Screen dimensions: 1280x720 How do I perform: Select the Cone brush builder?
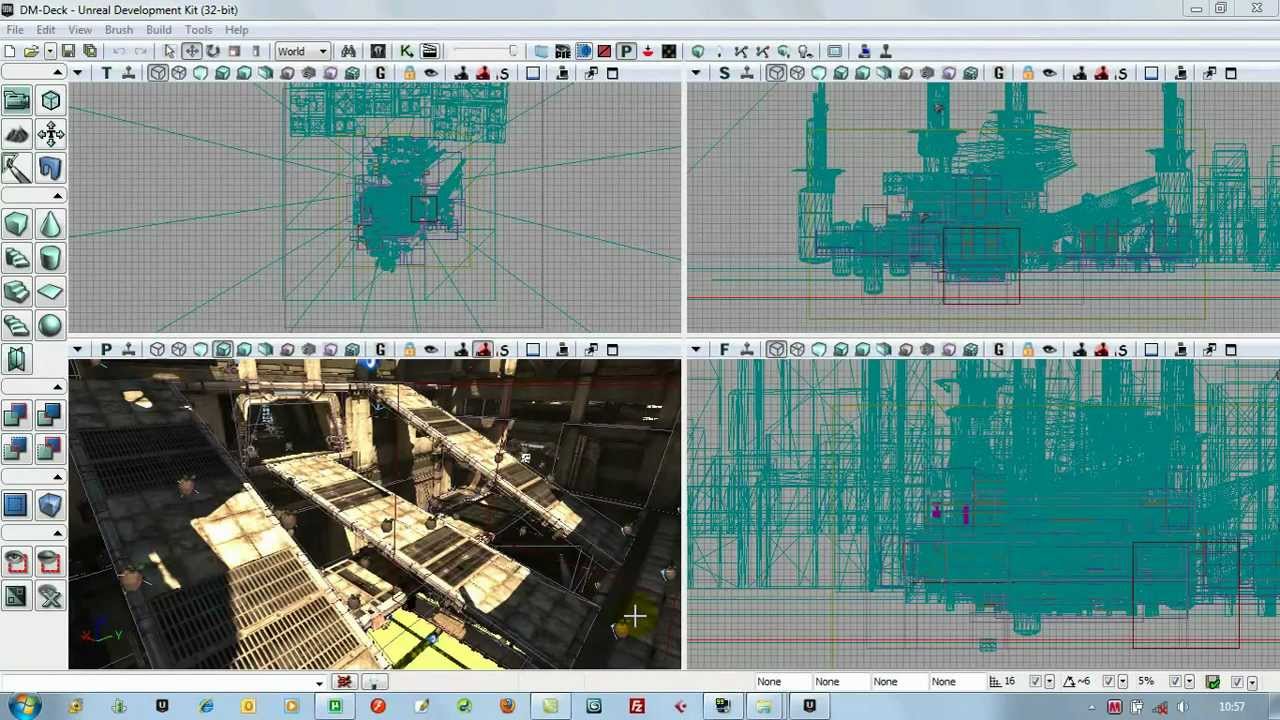tap(50, 225)
